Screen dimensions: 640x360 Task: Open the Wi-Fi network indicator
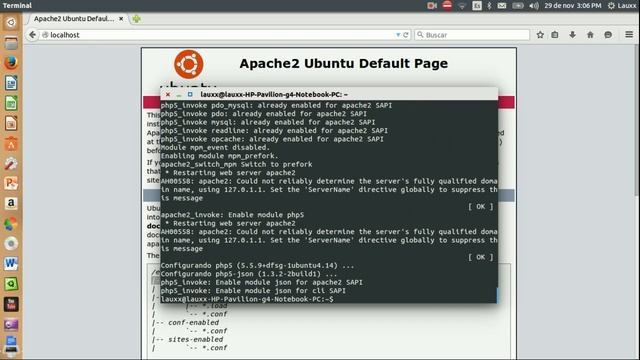[462, 6]
